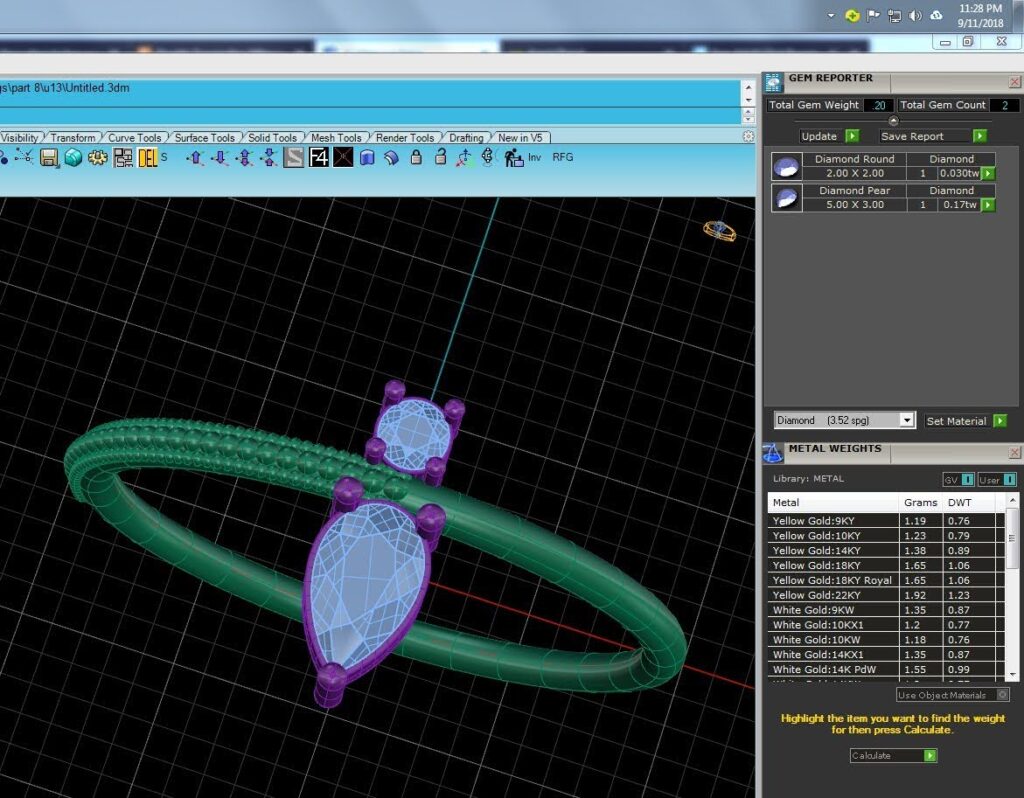Toggle Use Object Materials option
Image resolution: width=1024 pixels, height=798 pixels.
(953, 695)
